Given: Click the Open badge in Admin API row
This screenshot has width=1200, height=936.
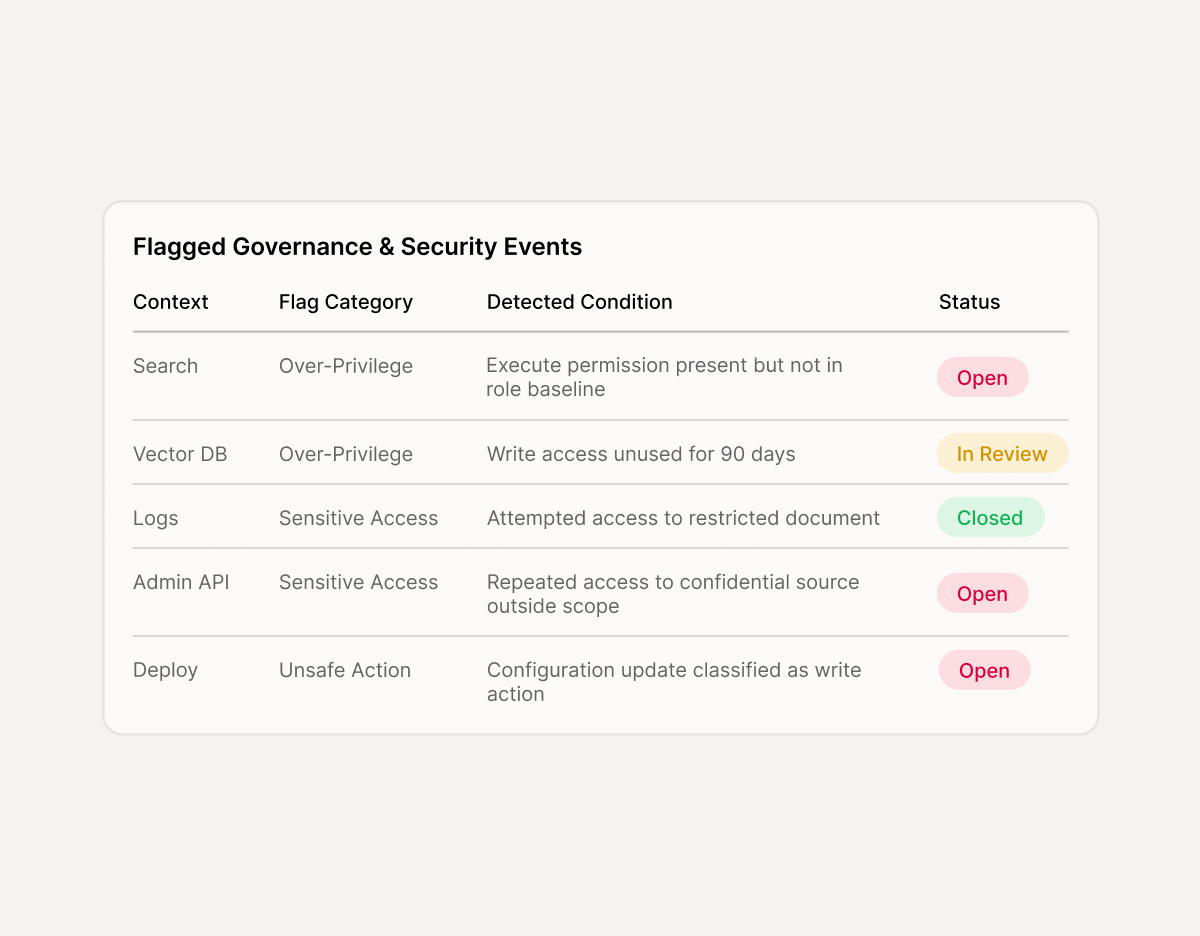Looking at the screenshot, I should (x=982, y=594).
